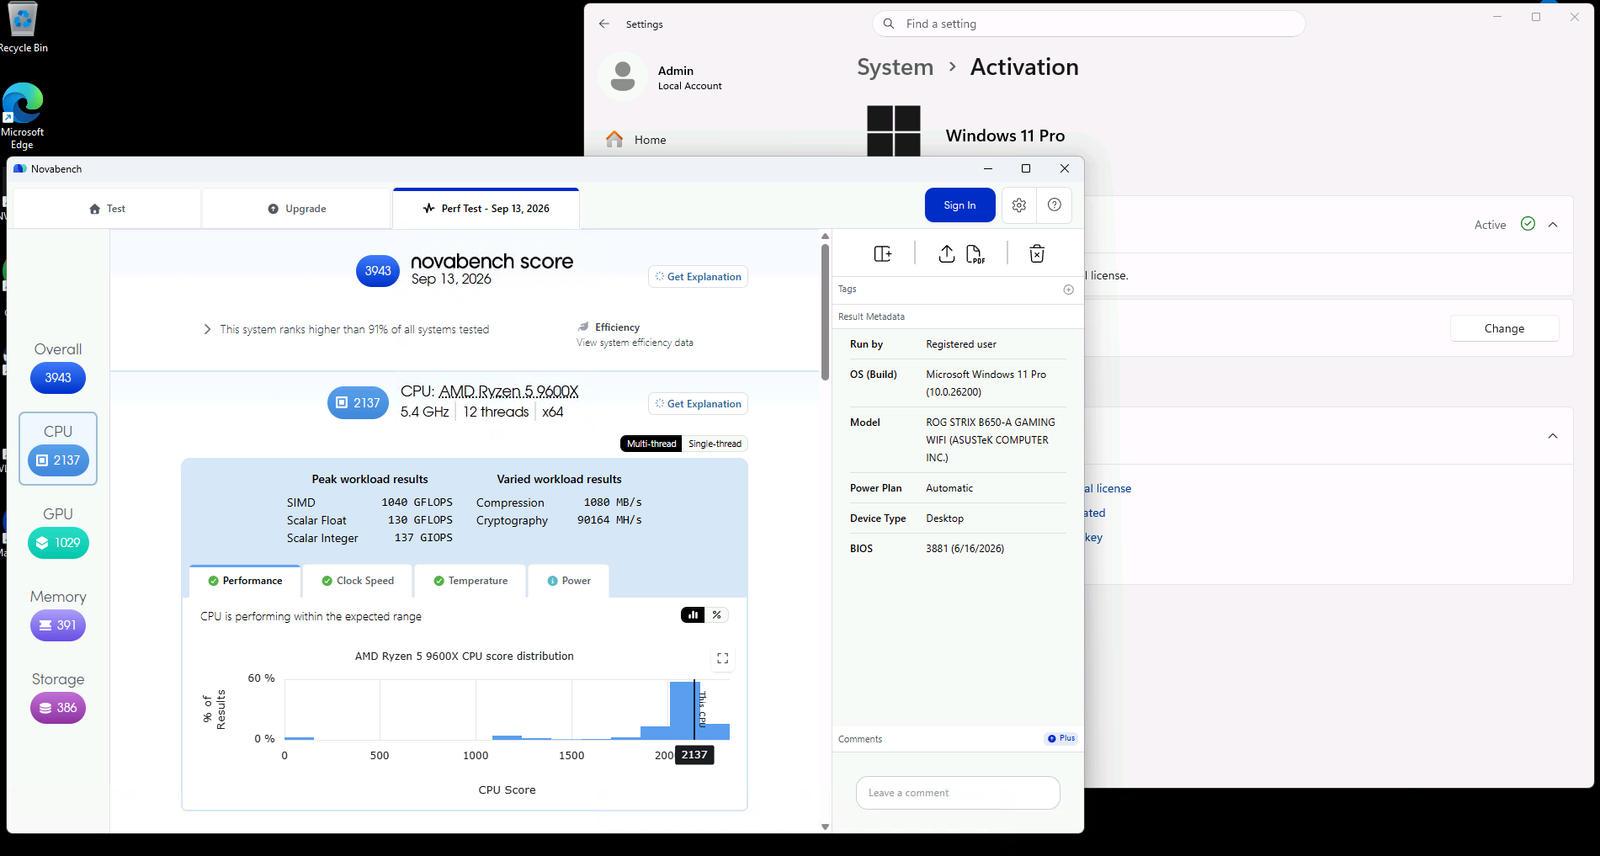Open Novabench settings gear icon
1600x856 pixels.
(x=1019, y=205)
